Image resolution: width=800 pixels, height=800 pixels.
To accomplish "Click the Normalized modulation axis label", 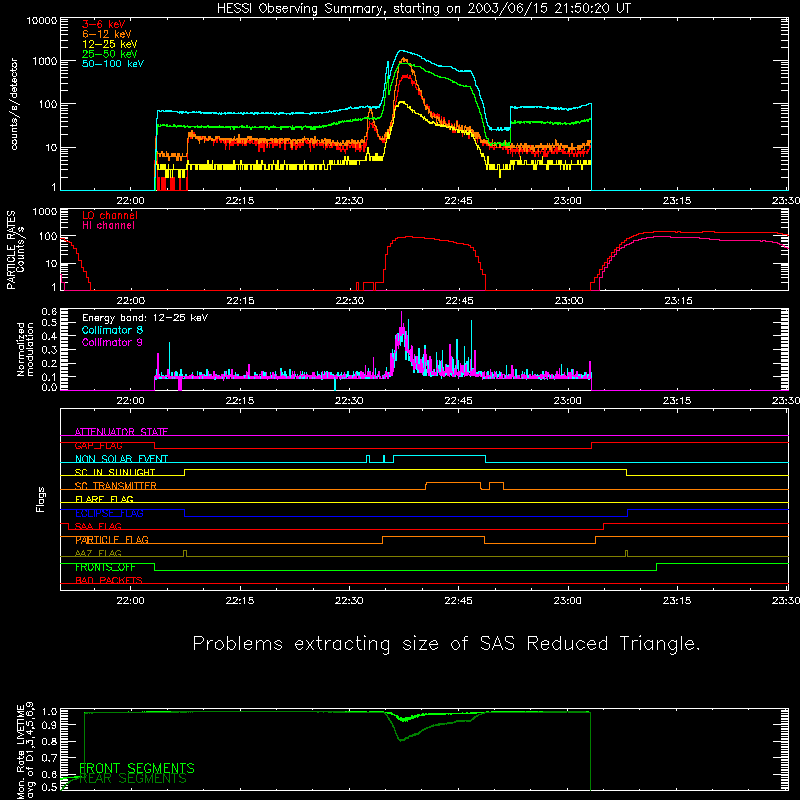I will (25, 349).
